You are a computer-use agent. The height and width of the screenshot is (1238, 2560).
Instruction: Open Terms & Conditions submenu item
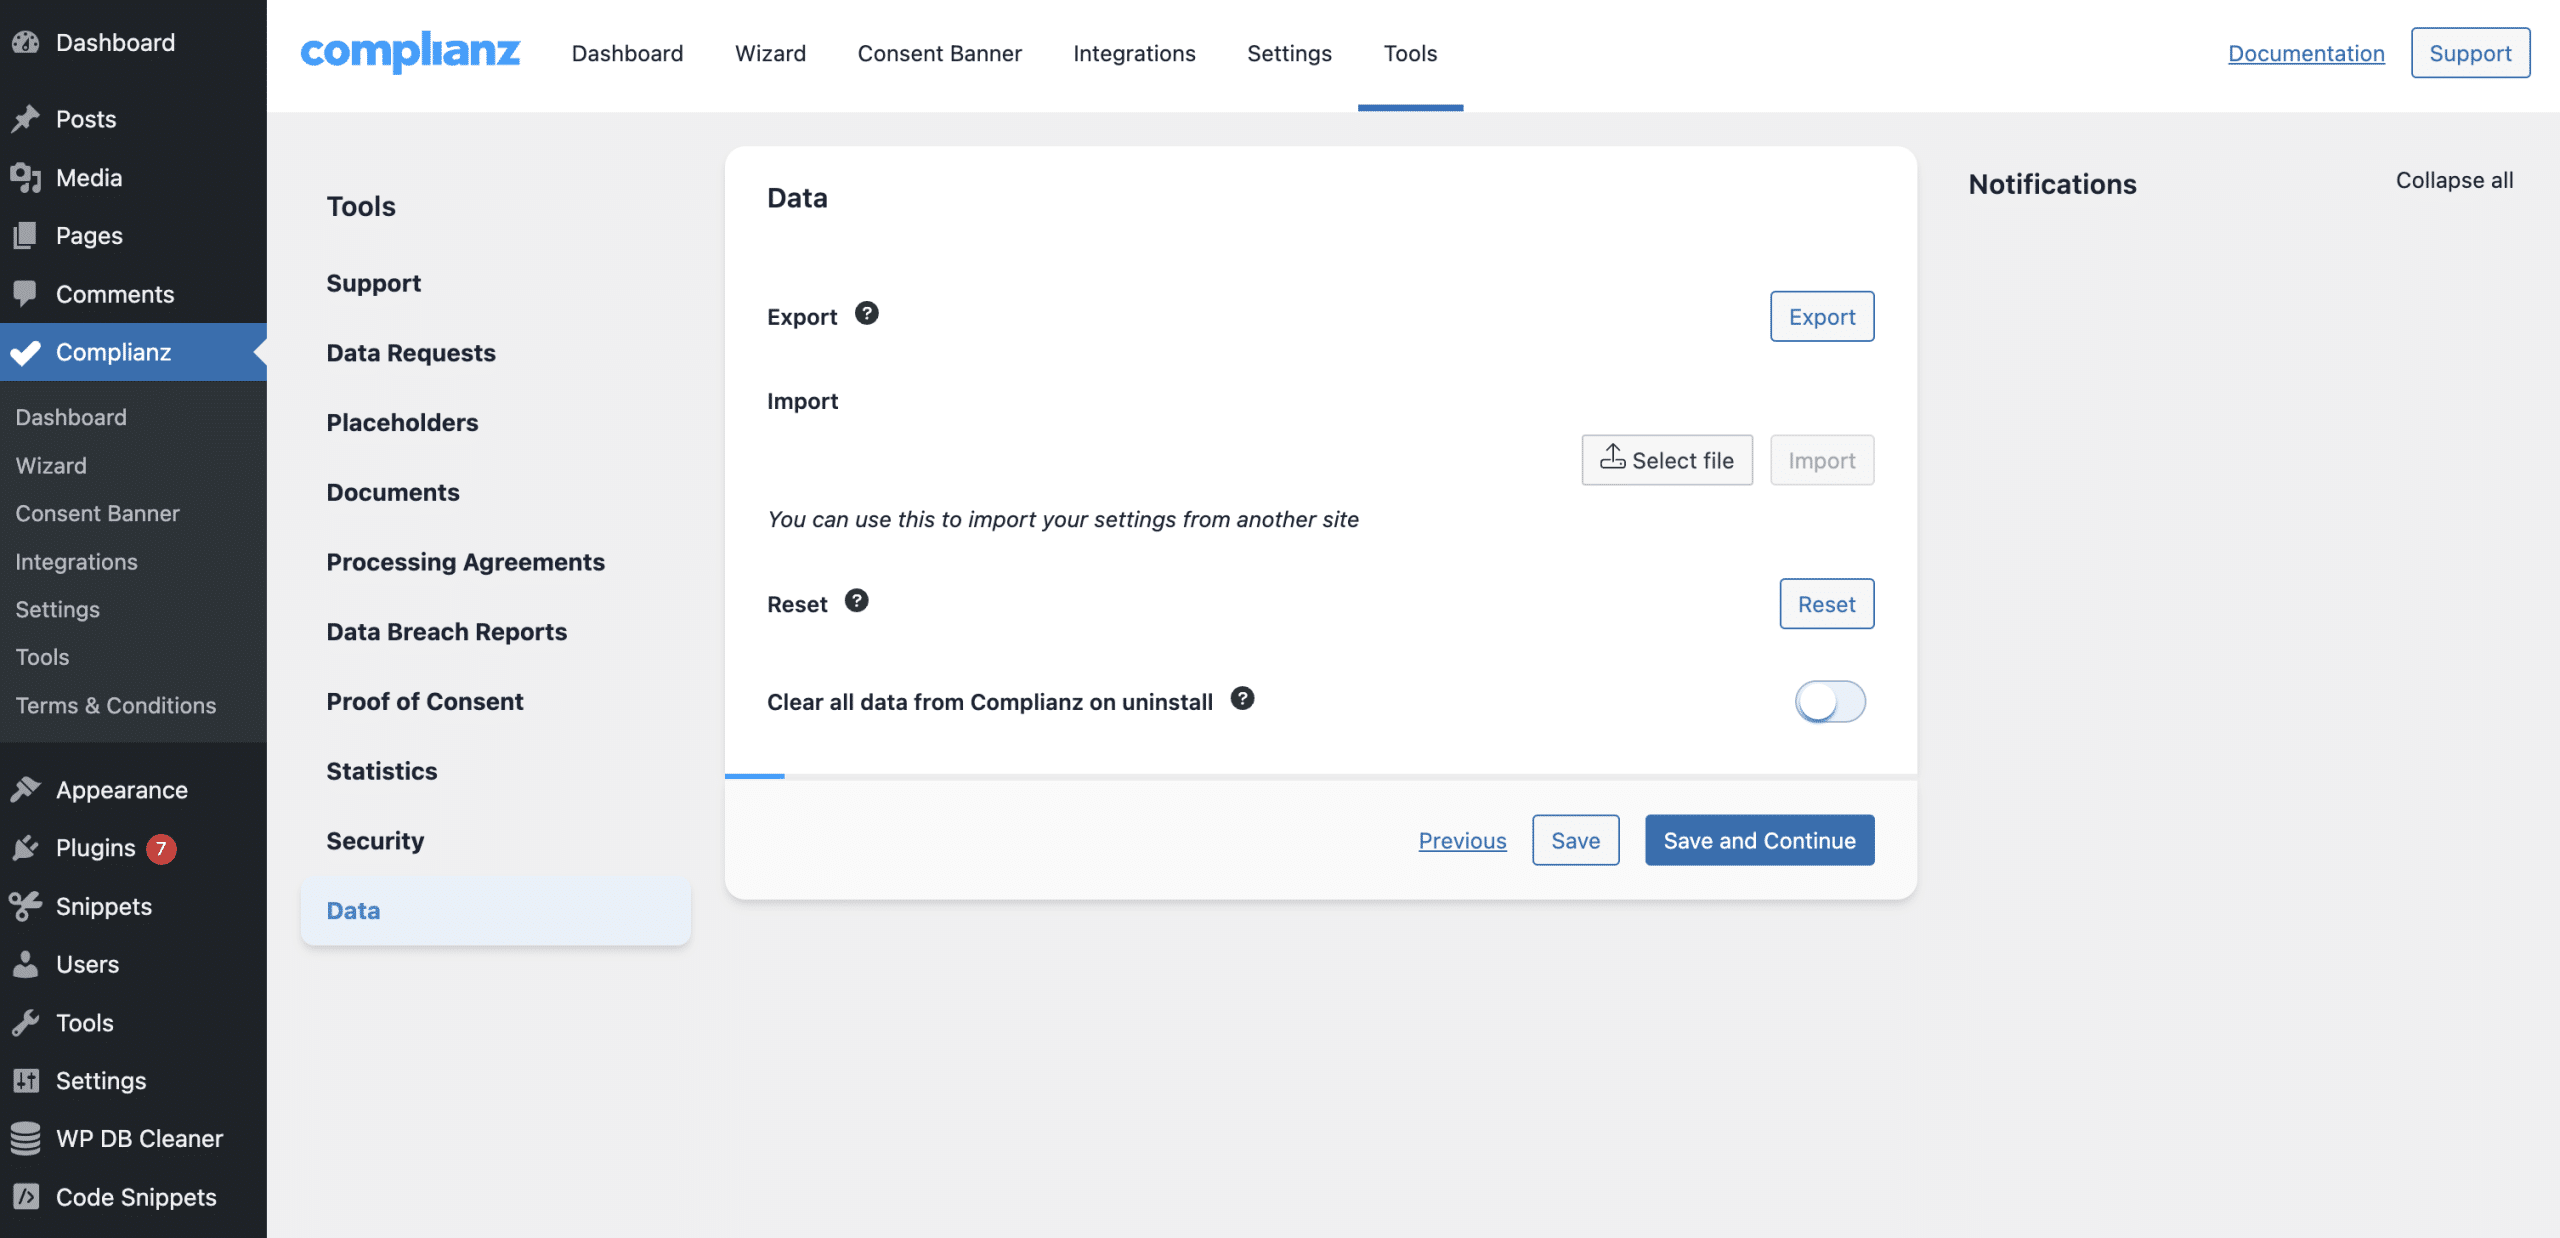(x=115, y=705)
